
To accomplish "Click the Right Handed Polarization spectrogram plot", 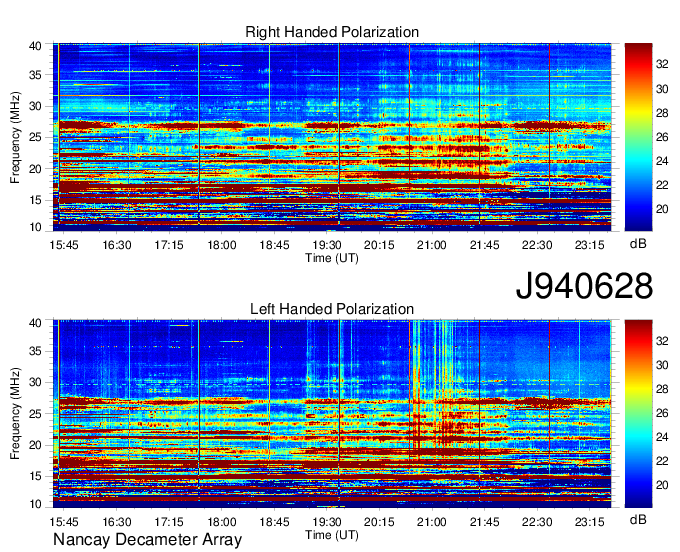I will (332, 137).
